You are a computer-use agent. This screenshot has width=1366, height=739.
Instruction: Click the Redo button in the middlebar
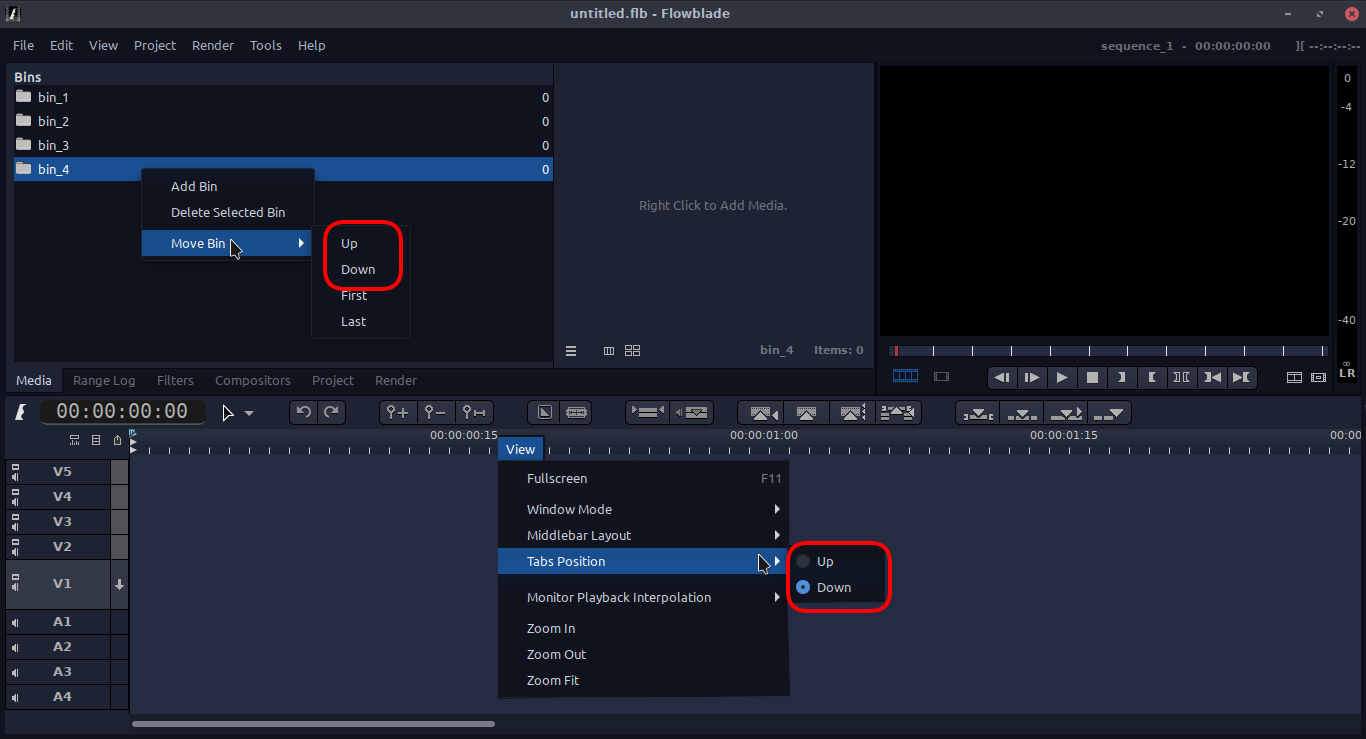[332, 412]
